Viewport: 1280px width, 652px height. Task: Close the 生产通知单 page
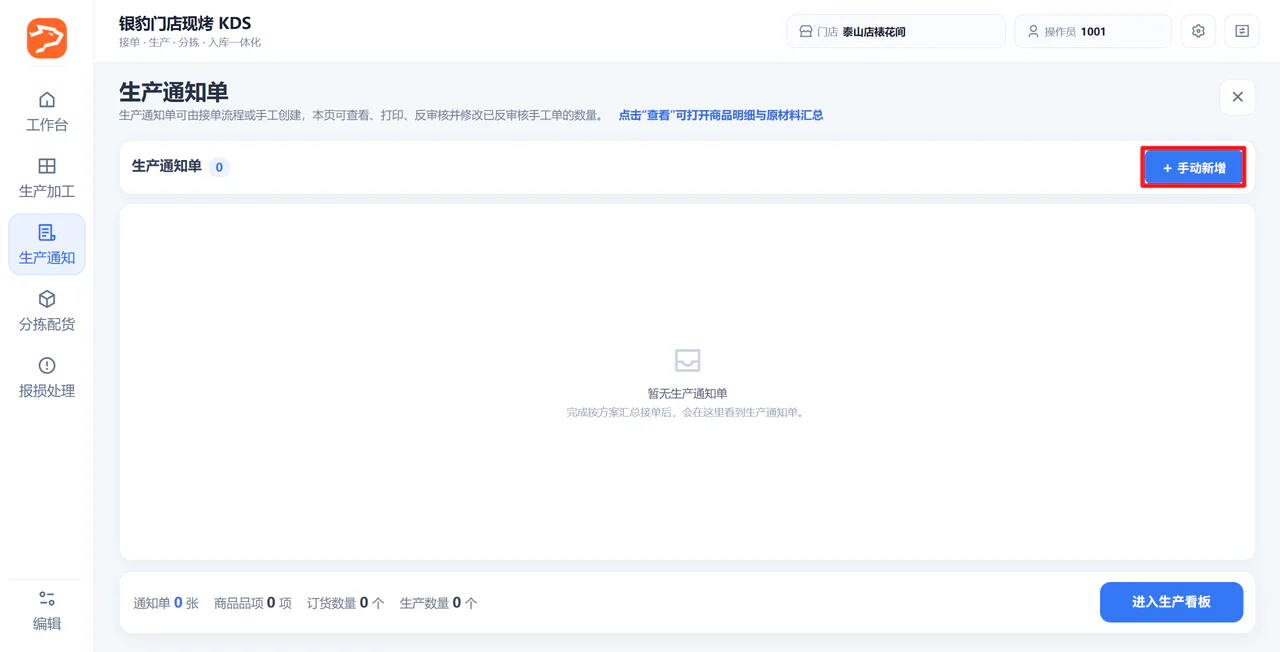pos(1237,97)
